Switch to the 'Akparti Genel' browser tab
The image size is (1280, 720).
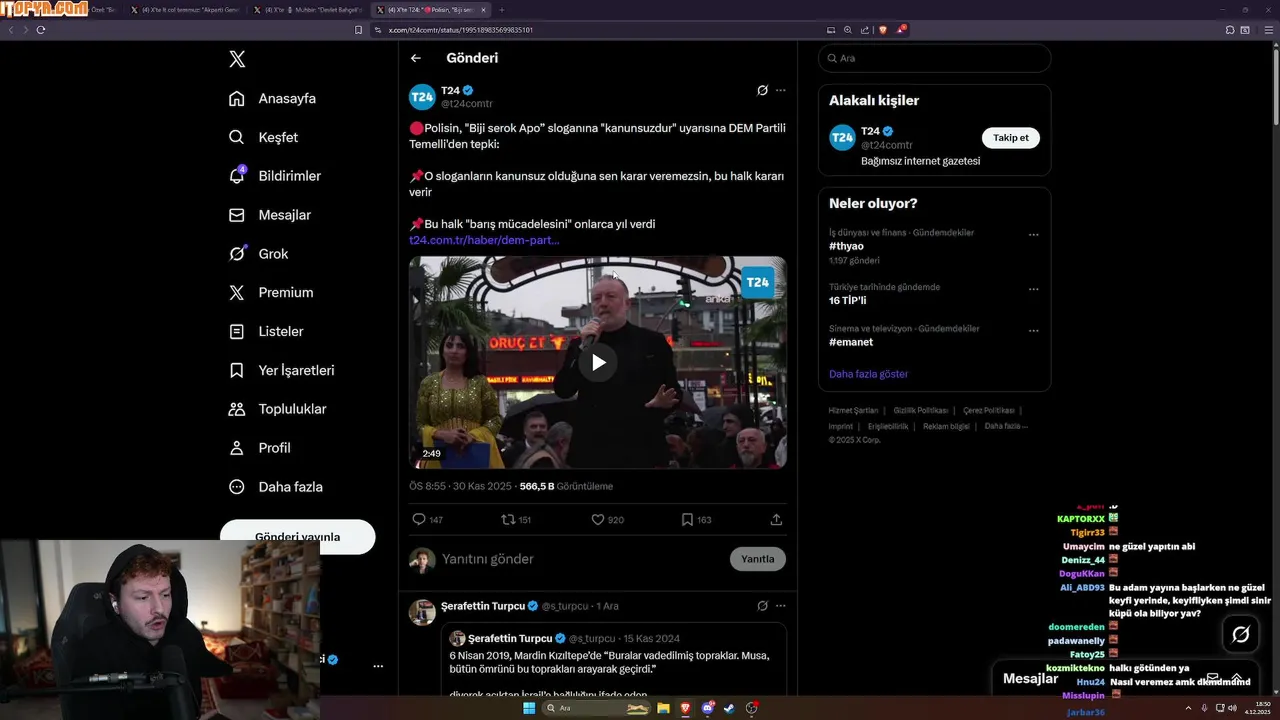pos(185,10)
